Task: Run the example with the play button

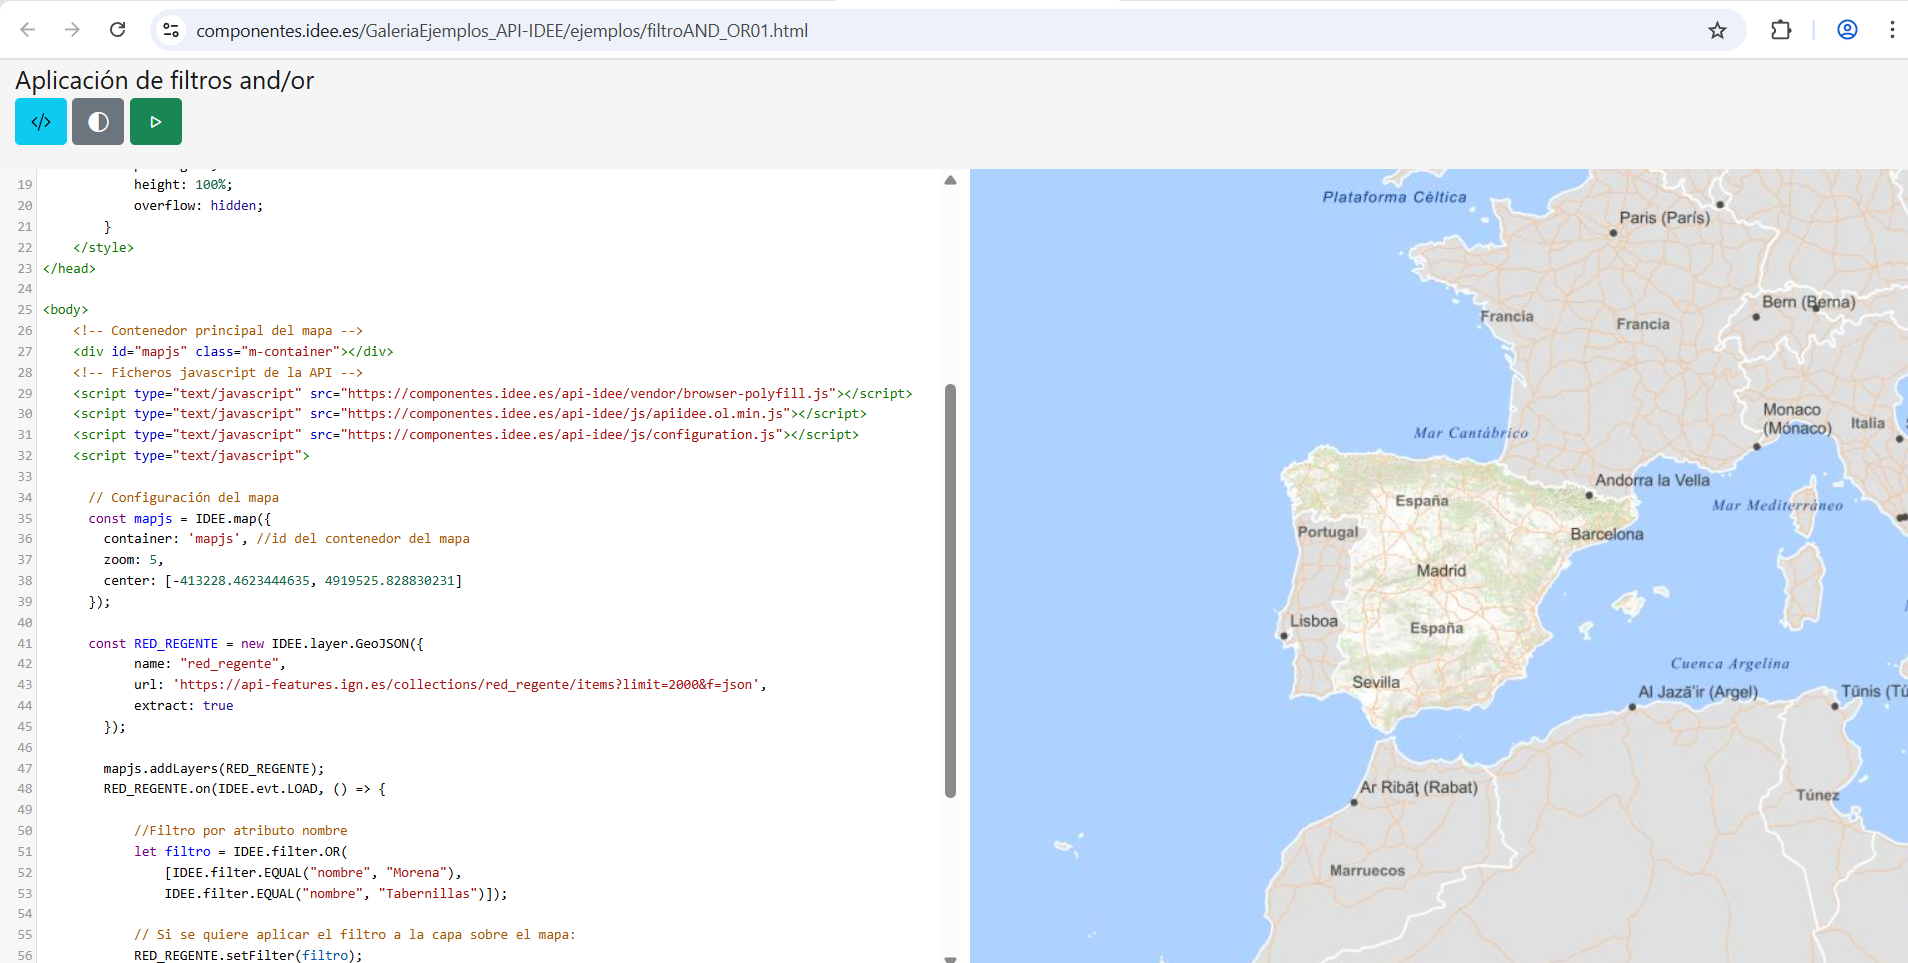Action: 156,122
